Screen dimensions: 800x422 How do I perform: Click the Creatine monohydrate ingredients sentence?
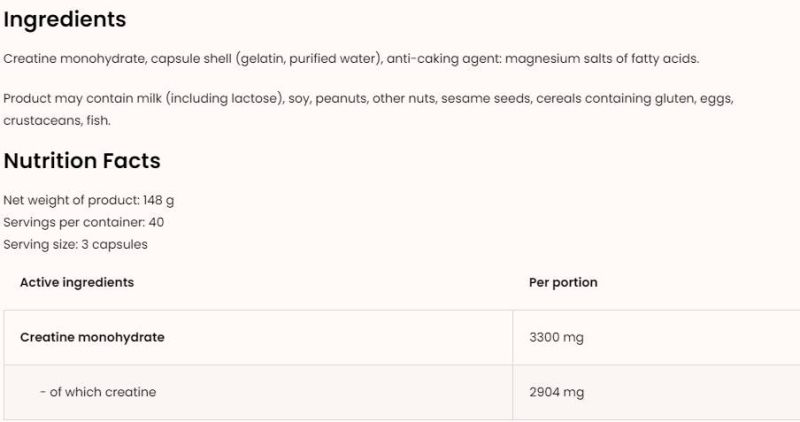350,59
